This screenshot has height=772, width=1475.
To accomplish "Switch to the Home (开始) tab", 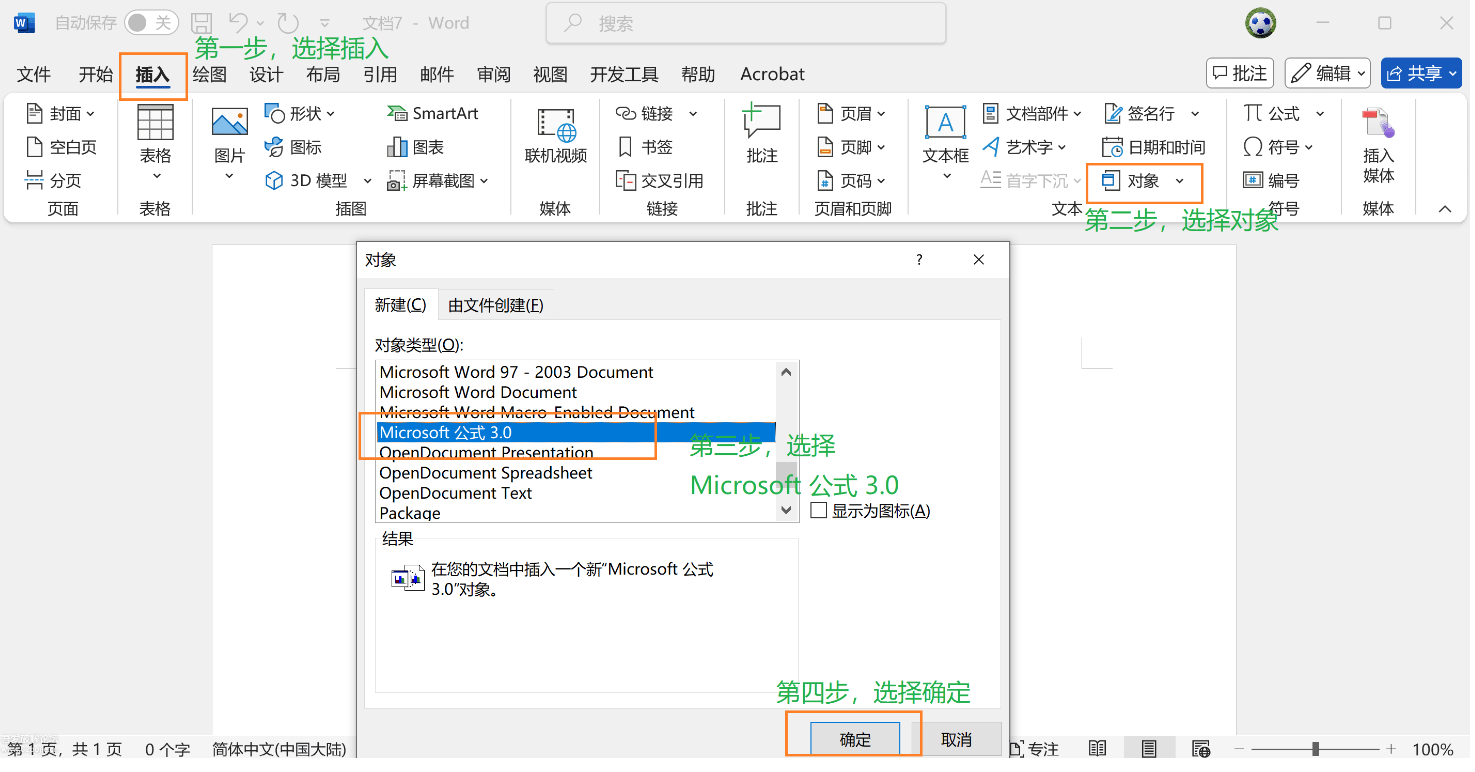I will 96,74.
